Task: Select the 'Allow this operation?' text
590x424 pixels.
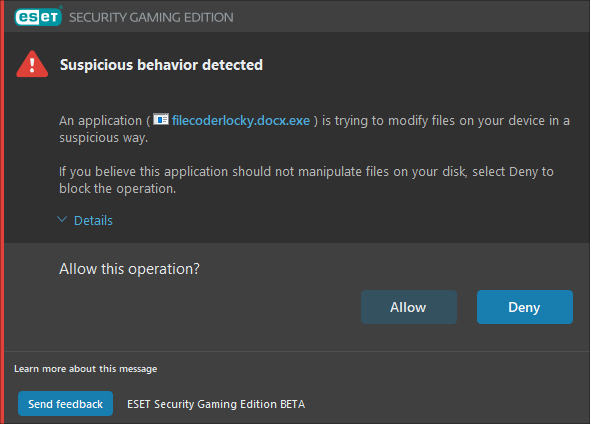Action: (129, 269)
